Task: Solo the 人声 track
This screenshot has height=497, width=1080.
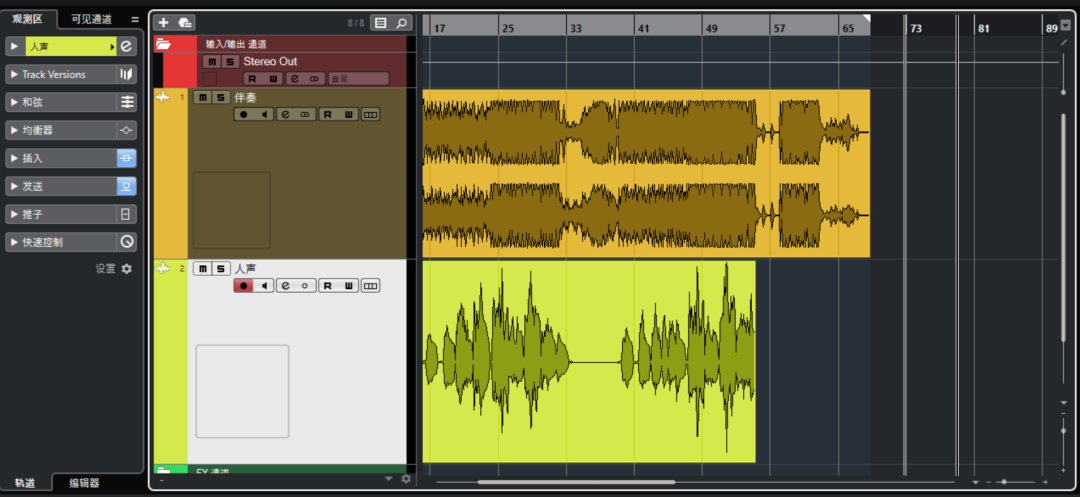Action: (220, 268)
